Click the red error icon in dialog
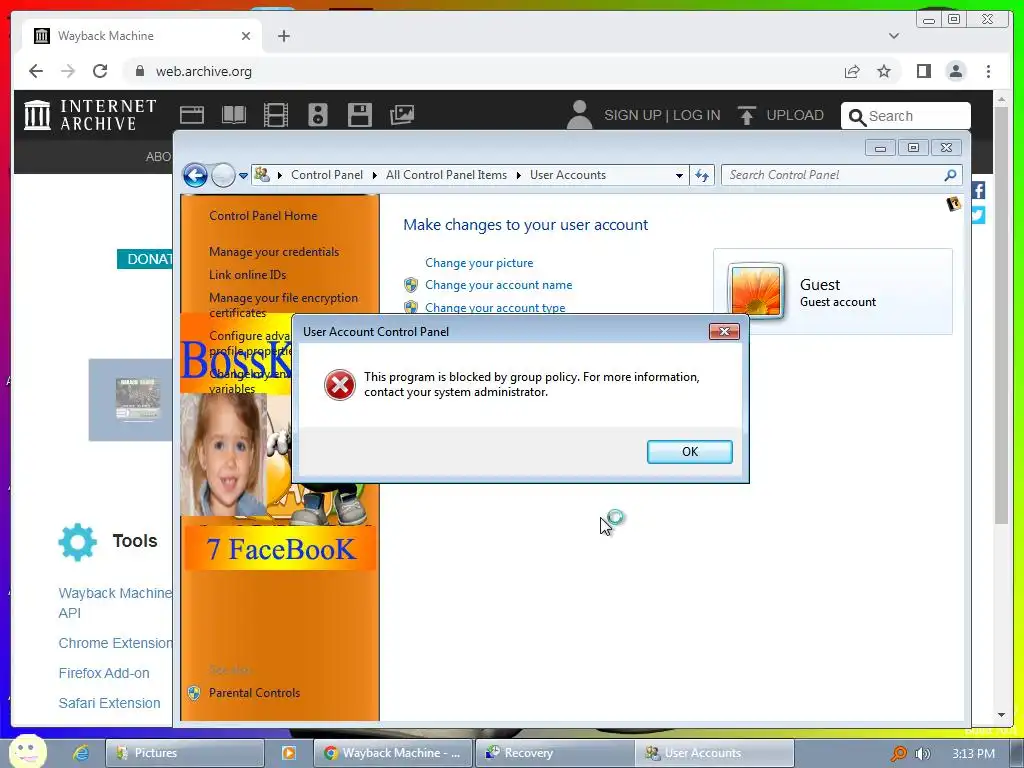The image size is (1024, 768). pos(340,385)
